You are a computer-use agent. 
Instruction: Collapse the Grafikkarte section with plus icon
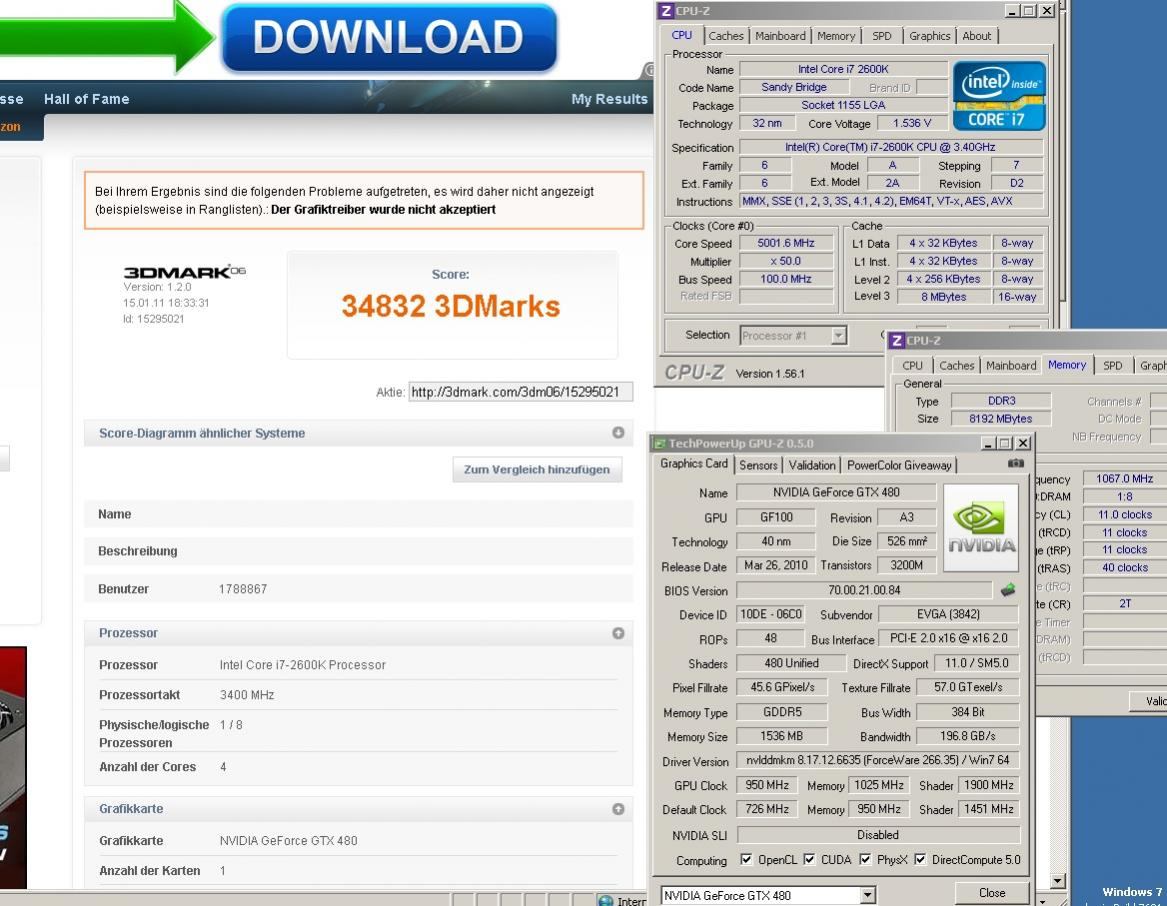[x=618, y=808]
